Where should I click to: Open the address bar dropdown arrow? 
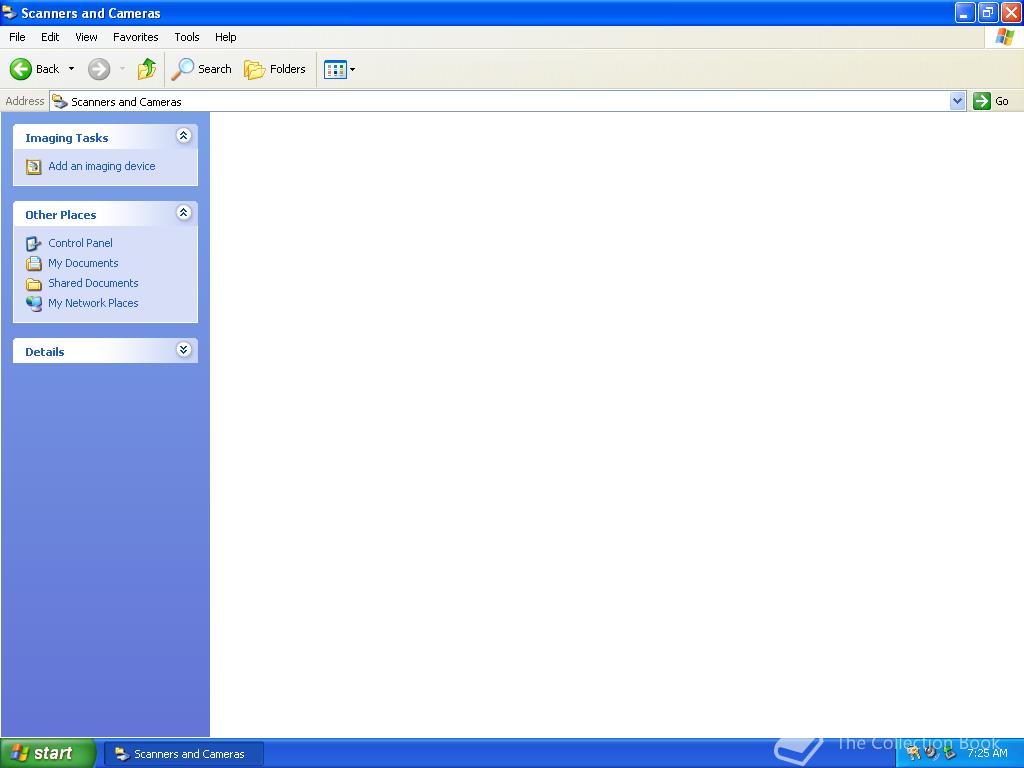(957, 101)
